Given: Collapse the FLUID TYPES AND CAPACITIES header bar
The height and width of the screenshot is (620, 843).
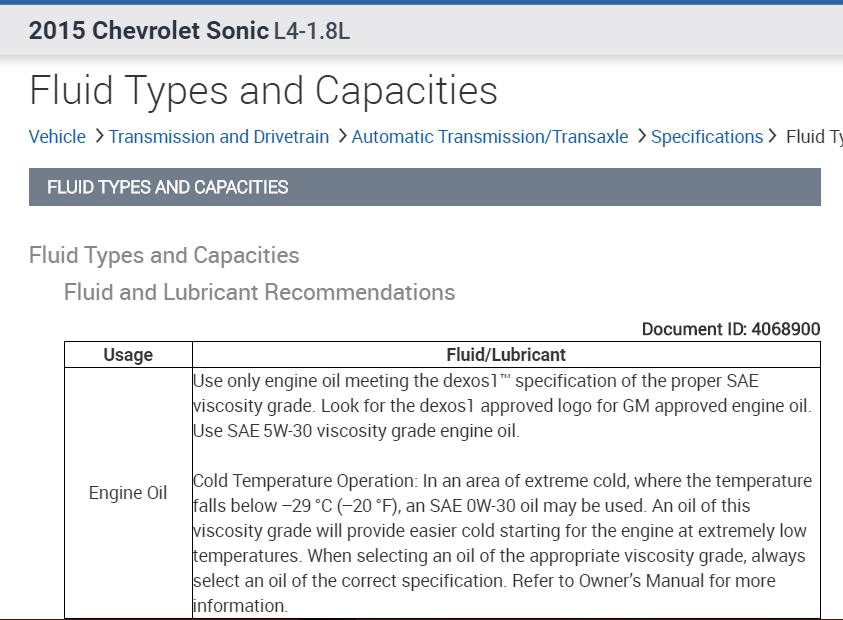Looking at the screenshot, I should (x=424, y=187).
